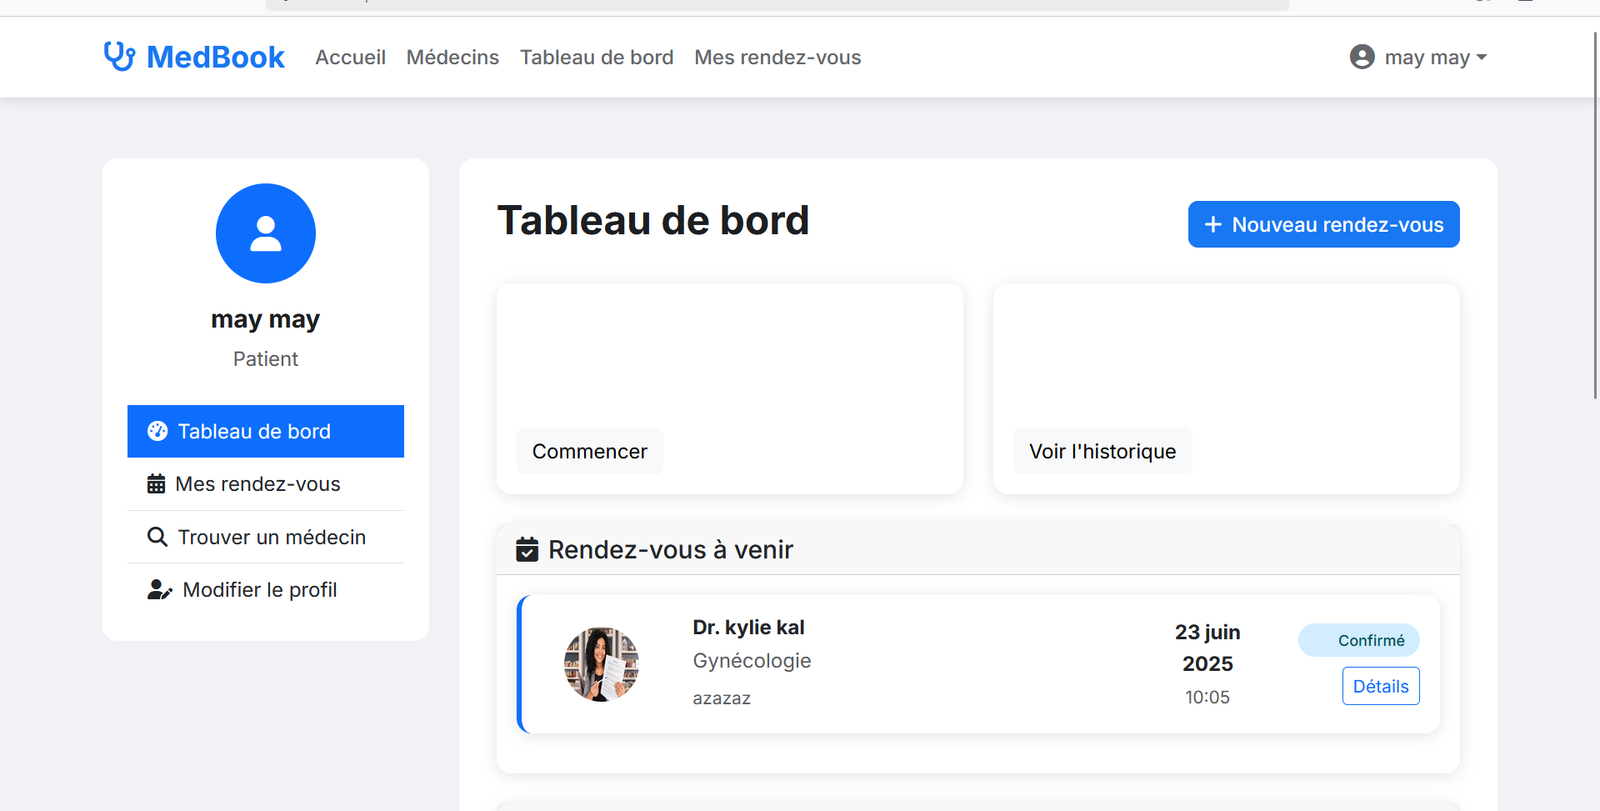The height and width of the screenshot is (811, 1600).
Task: Open Médecins in the top navigation
Action: tap(452, 57)
